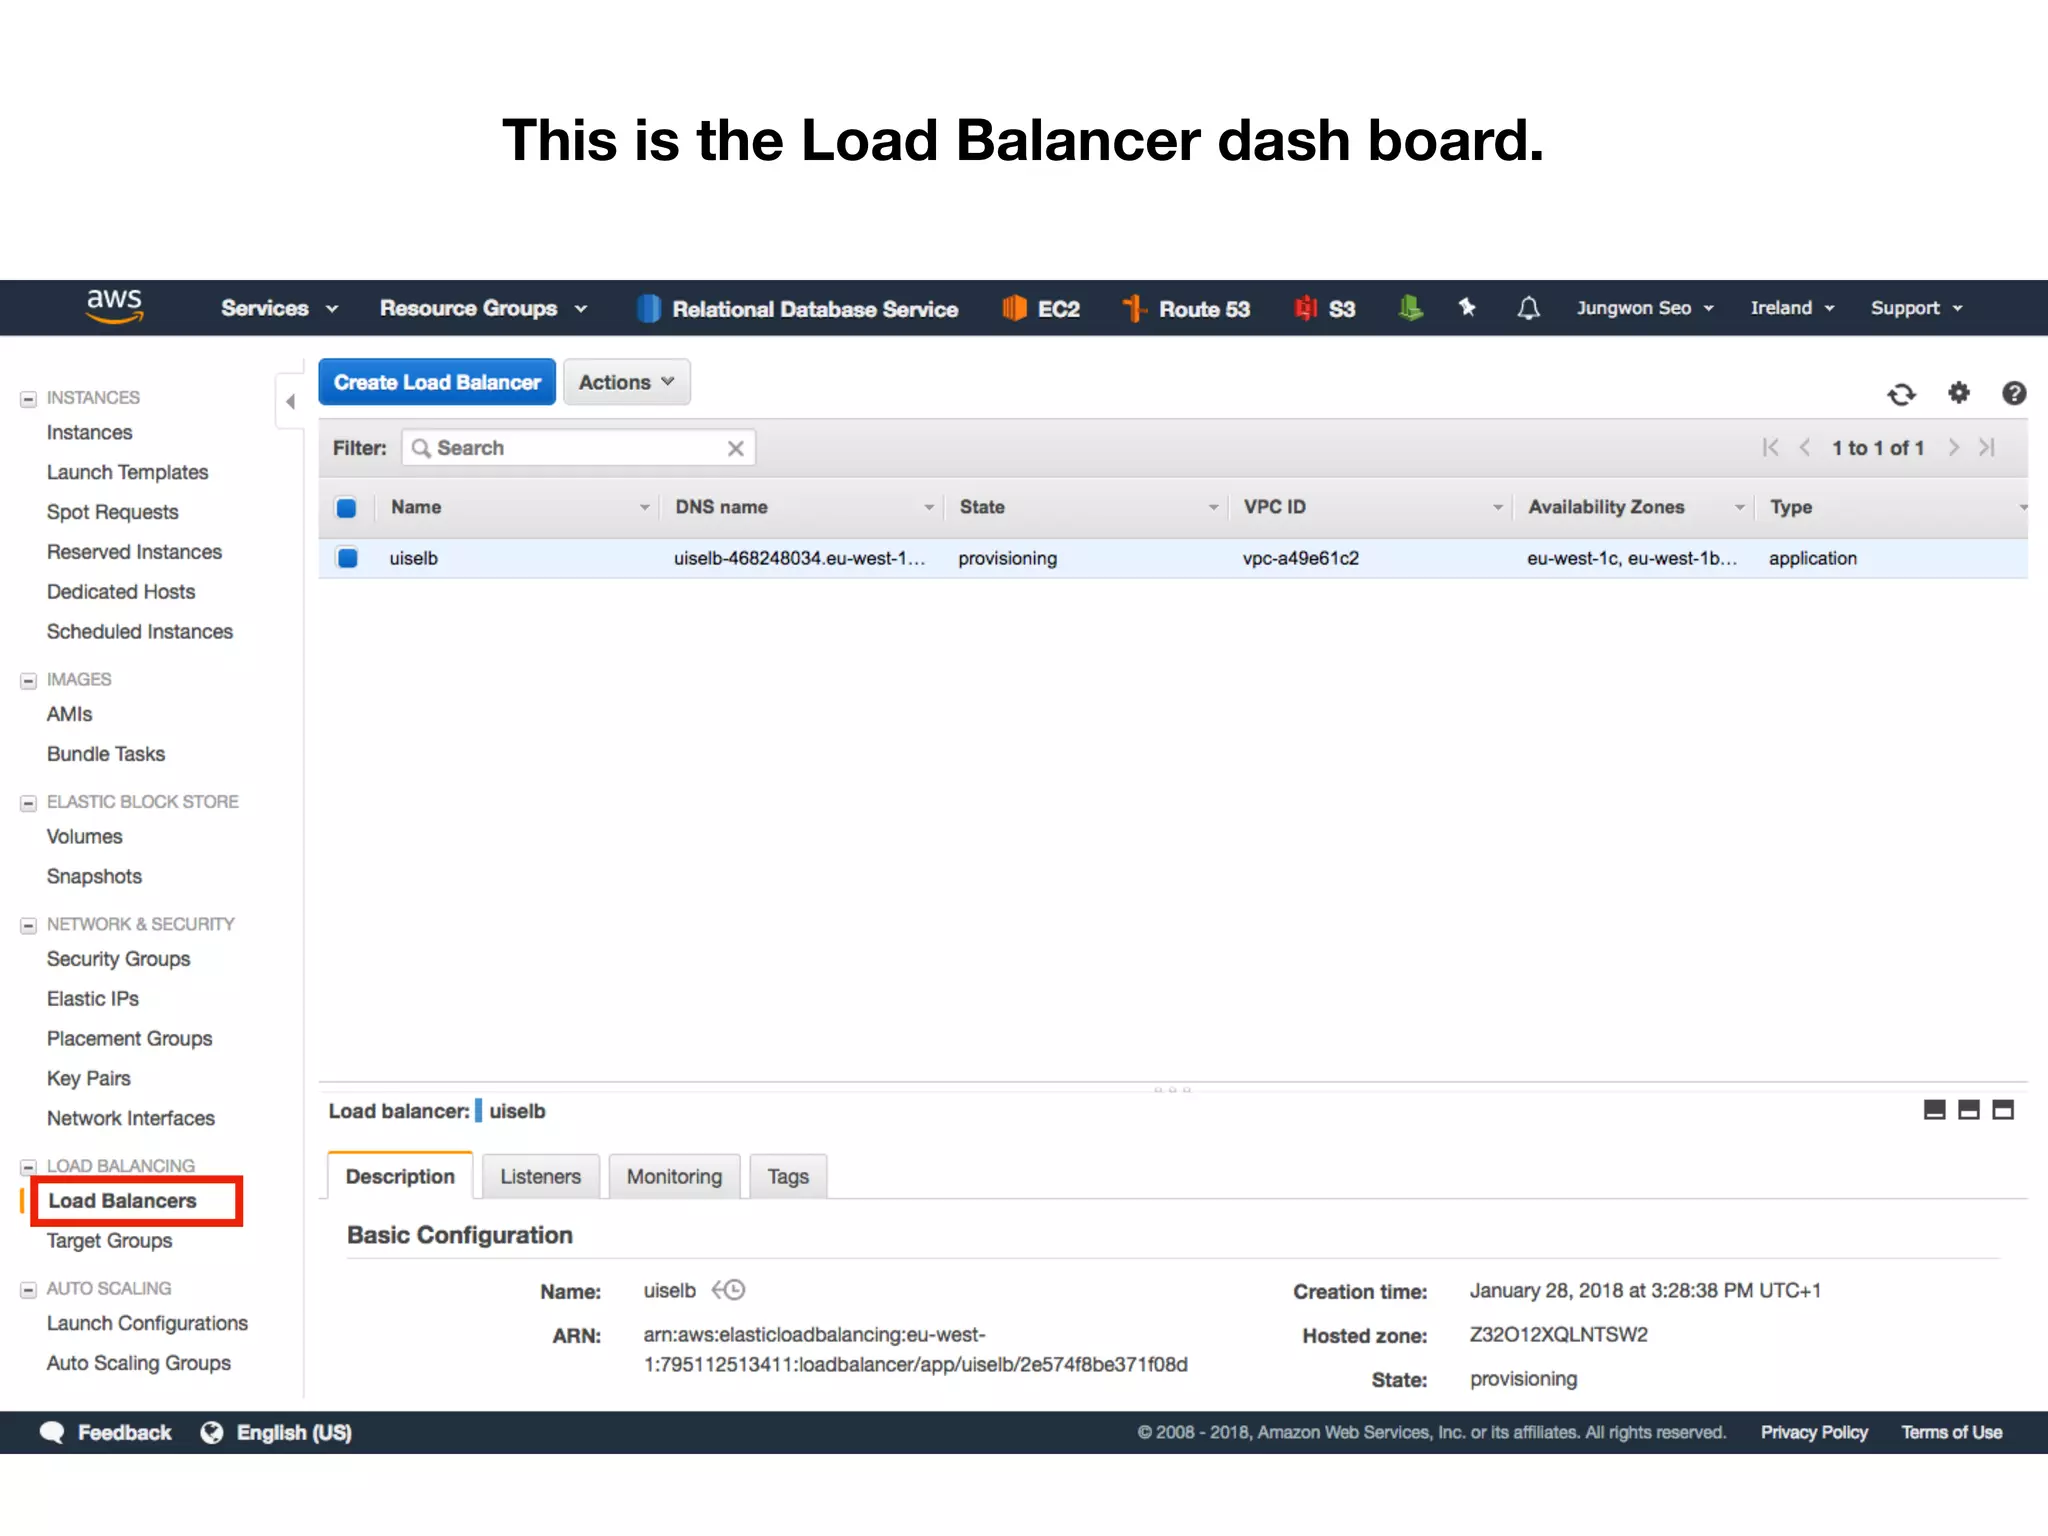Open table settings gear
Image resolution: width=2048 pixels, height=1536 pixels.
tap(1959, 393)
